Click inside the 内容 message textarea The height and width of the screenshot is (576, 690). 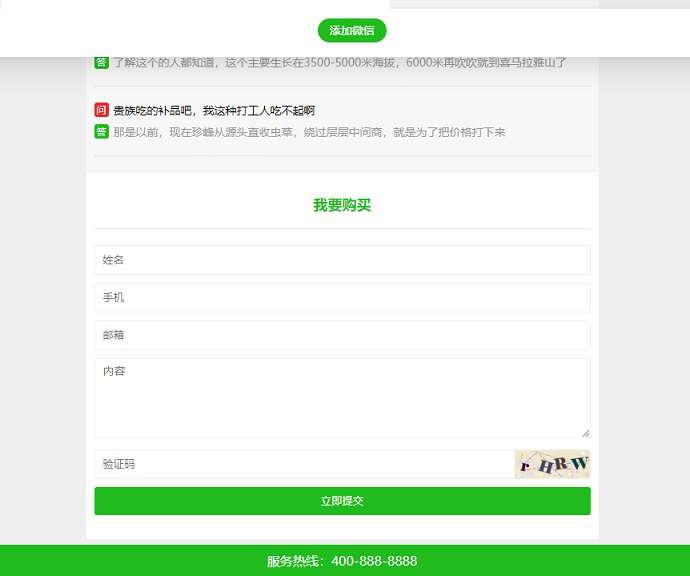pos(342,398)
